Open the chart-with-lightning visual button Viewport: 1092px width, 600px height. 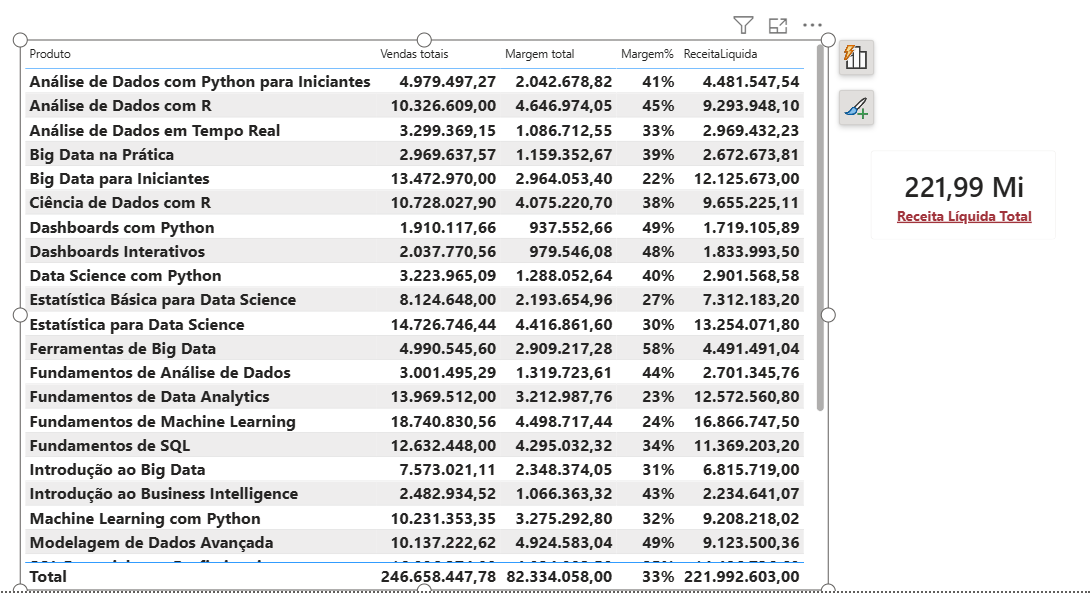tap(856, 57)
